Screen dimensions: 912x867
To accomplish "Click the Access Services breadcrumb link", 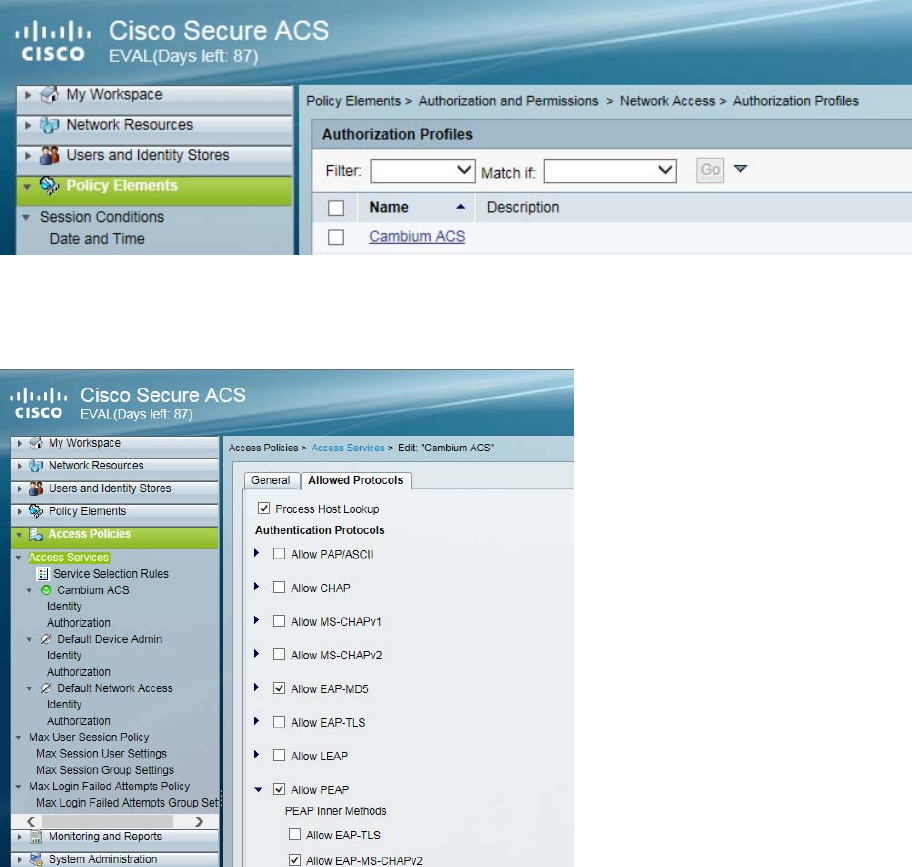I will pyautogui.click(x=348, y=448).
